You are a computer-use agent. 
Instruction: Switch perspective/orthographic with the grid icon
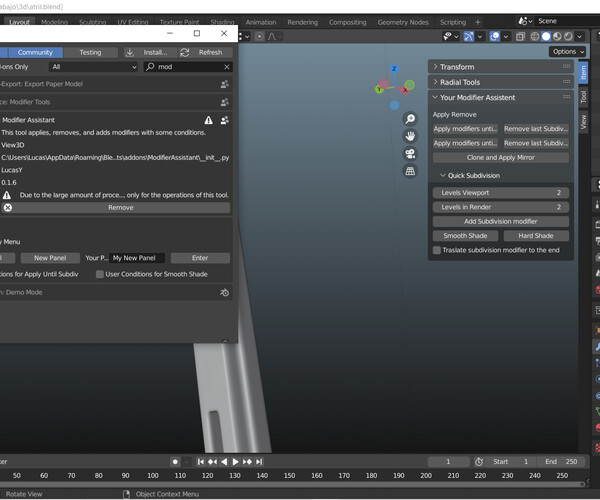click(x=410, y=171)
